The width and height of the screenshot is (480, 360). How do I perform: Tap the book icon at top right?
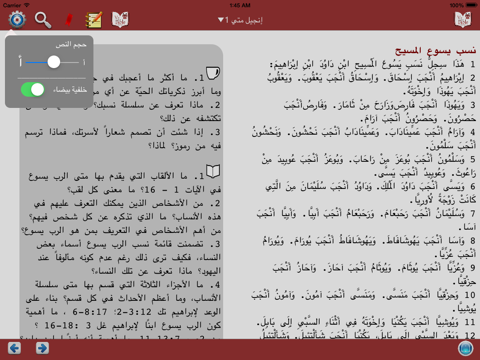[463, 20]
